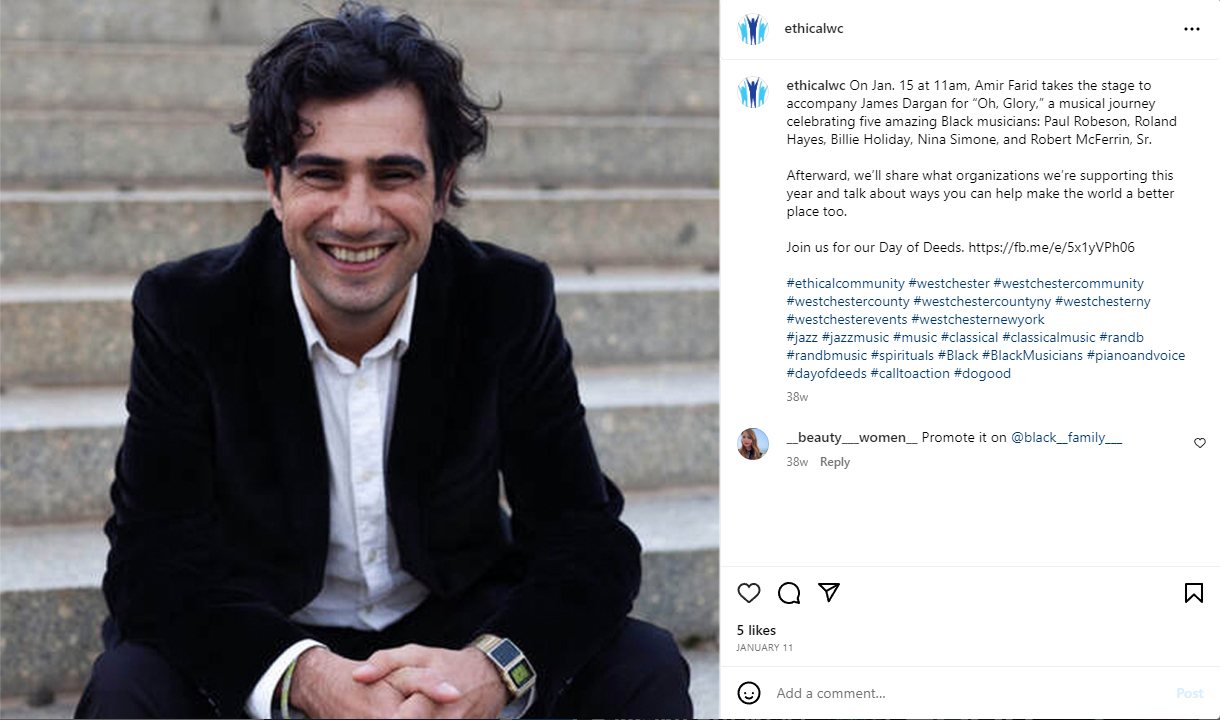The height and width of the screenshot is (720, 1220).
Task: Click the ethicalwc avatar beside the caption
Action: pyautogui.click(x=752, y=93)
